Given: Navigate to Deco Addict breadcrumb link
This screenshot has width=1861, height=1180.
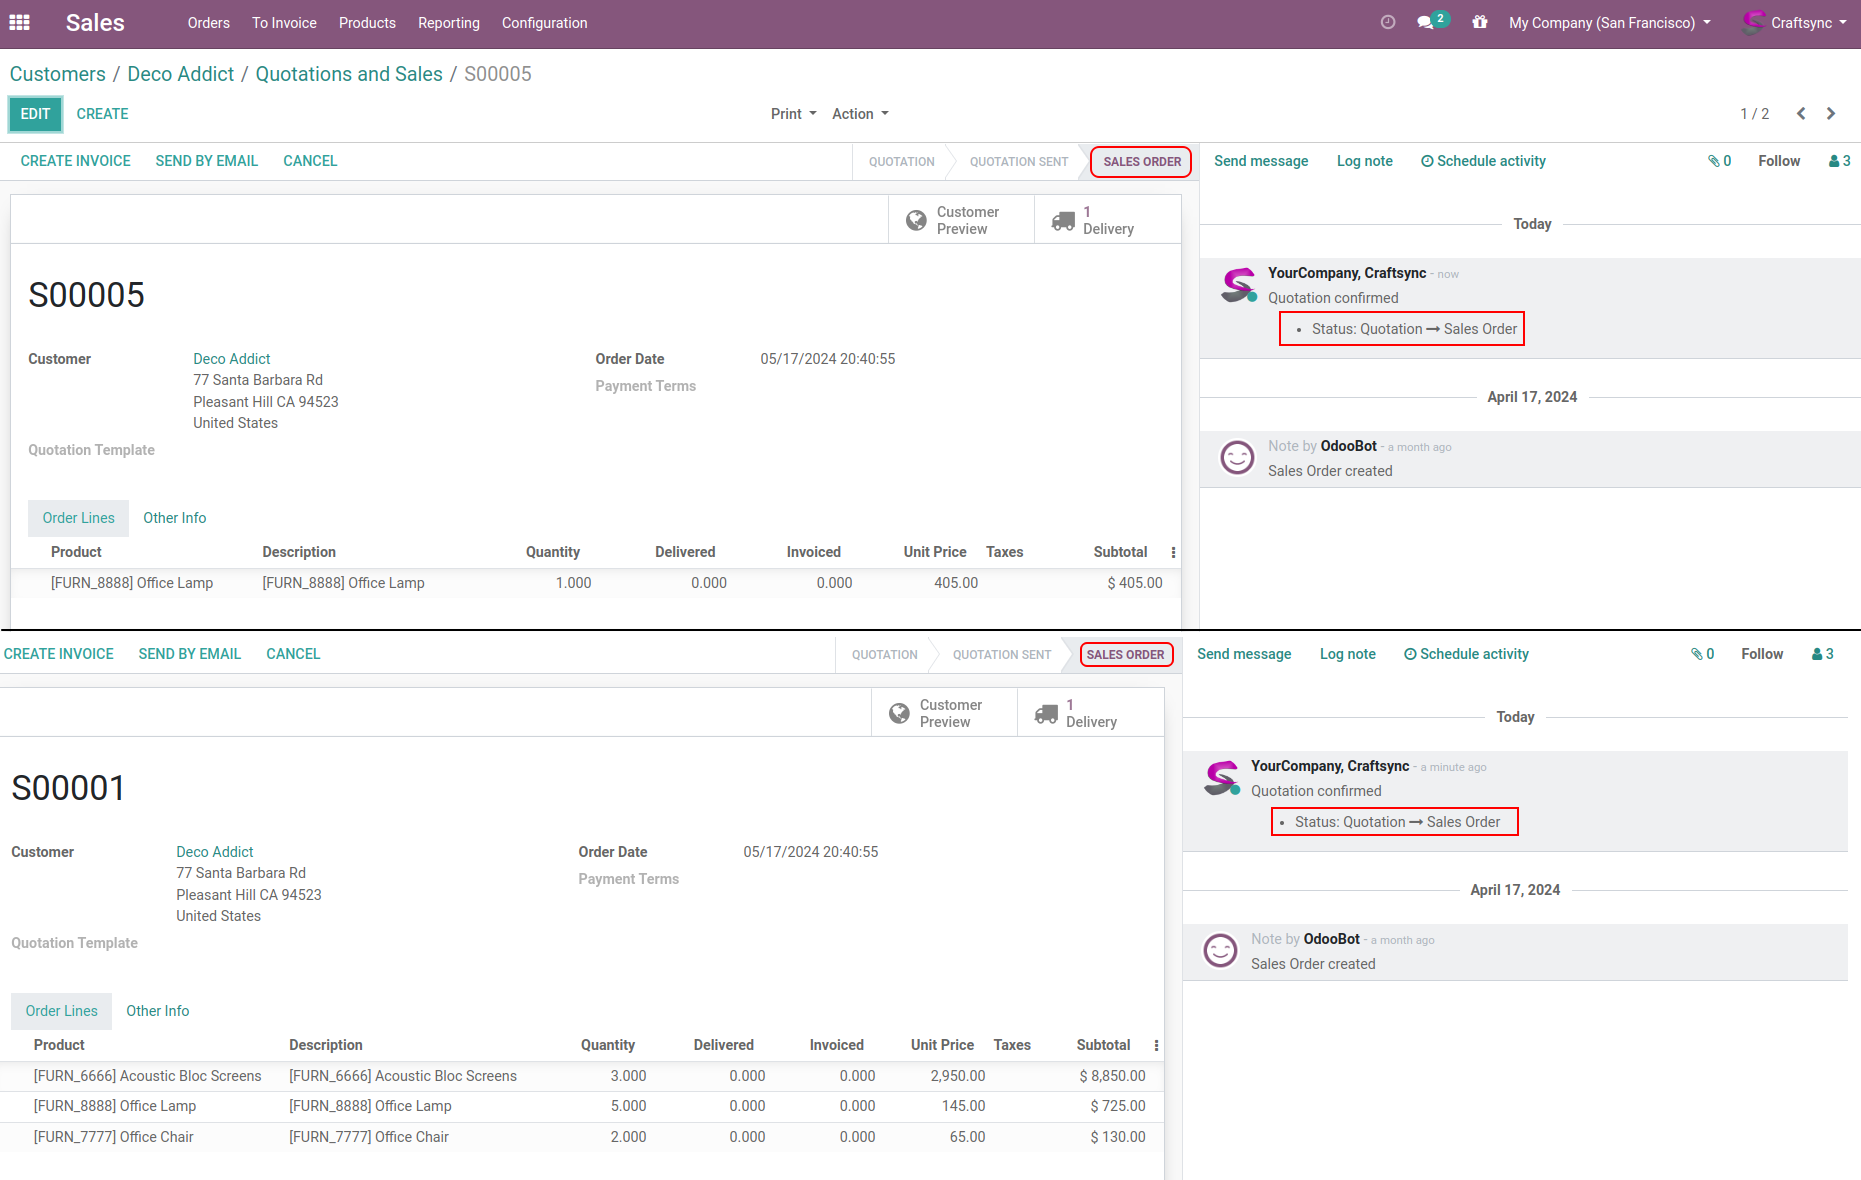Looking at the screenshot, I should tap(180, 74).
